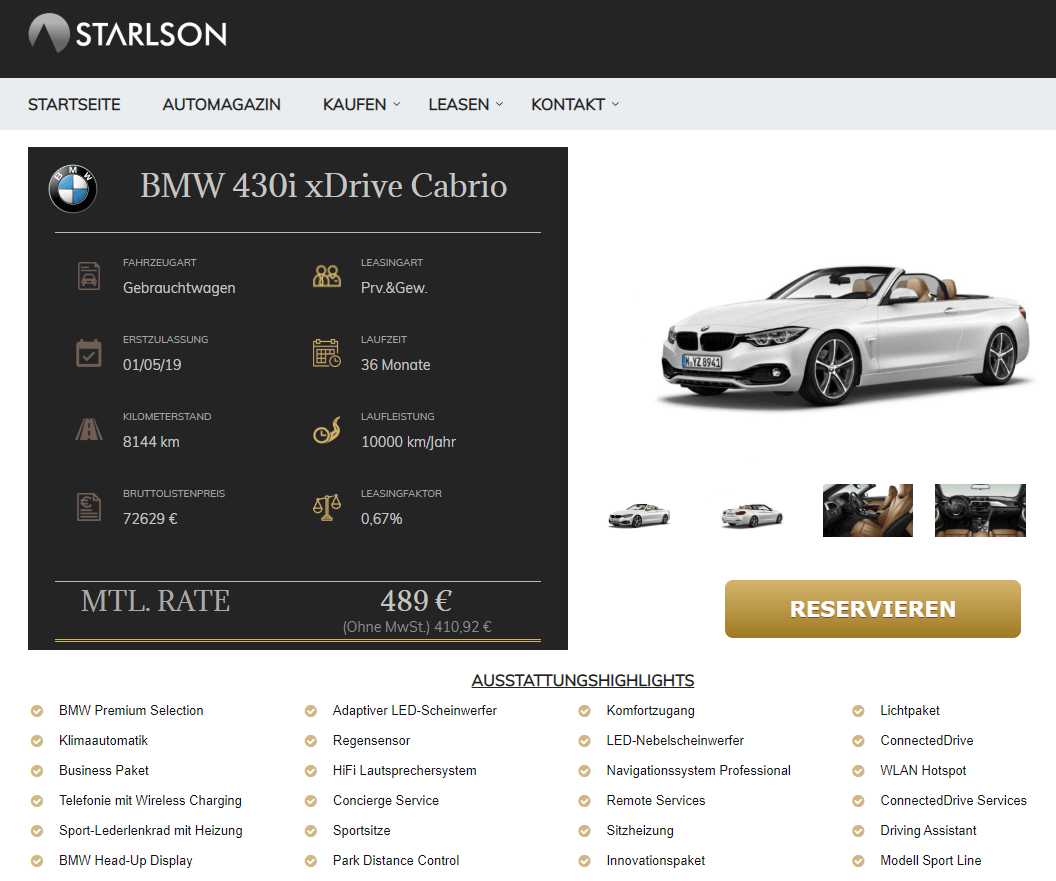Click the checkmark beside Klimaautomatik
The image size is (1056, 881).
point(37,741)
